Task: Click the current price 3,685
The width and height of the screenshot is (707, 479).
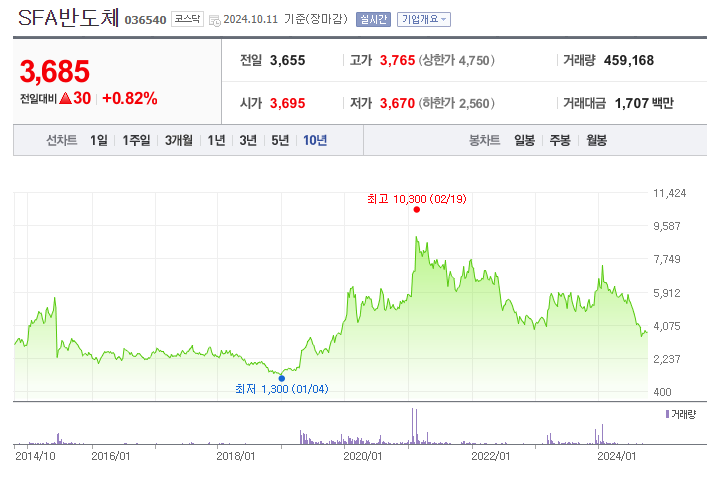Action: (55, 71)
